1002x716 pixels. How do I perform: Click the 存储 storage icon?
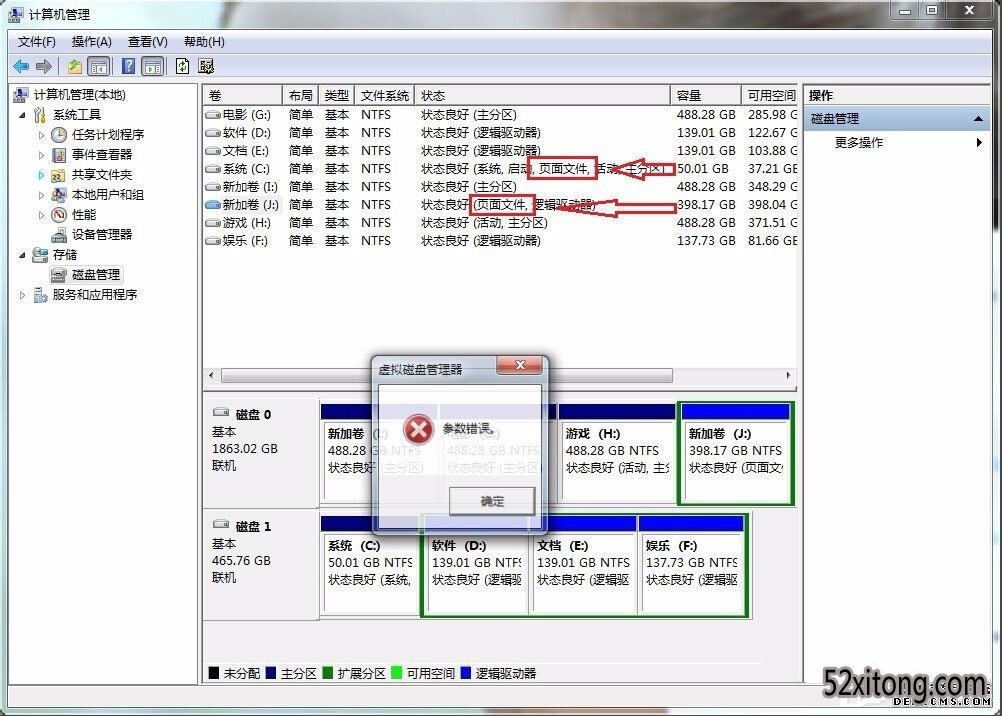click(x=40, y=254)
